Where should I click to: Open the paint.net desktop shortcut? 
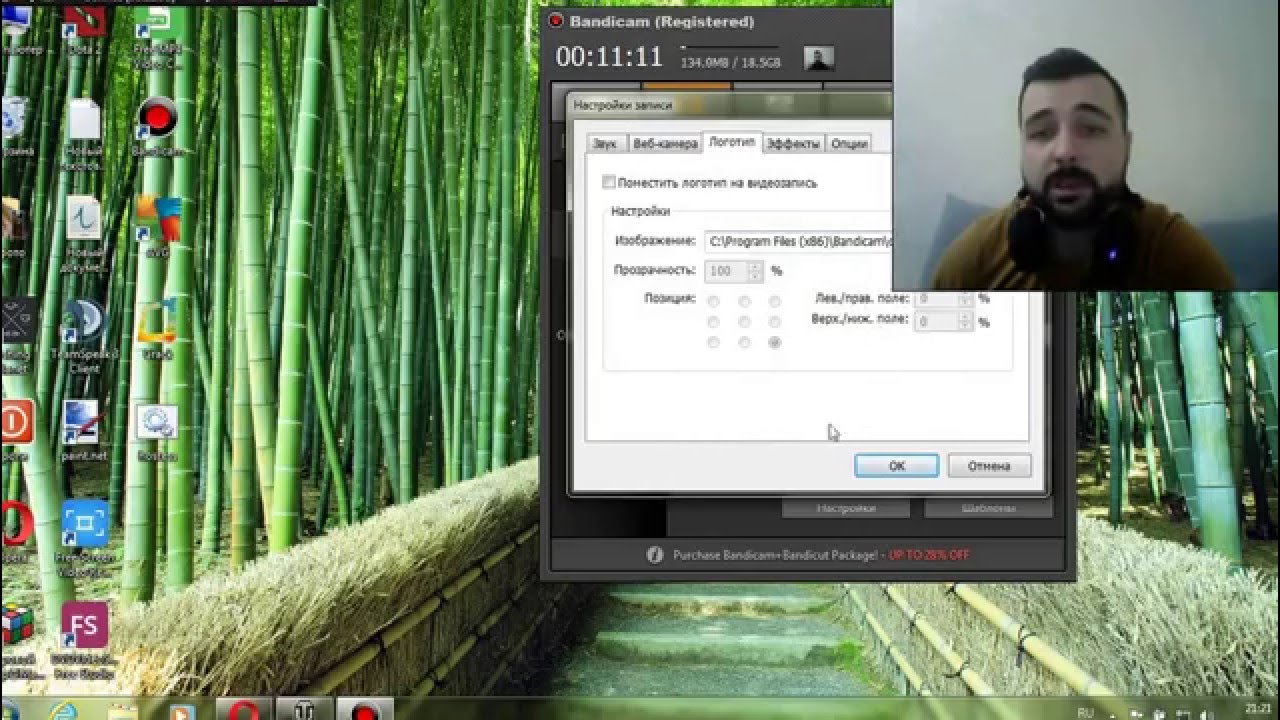click(x=82, y=430)
